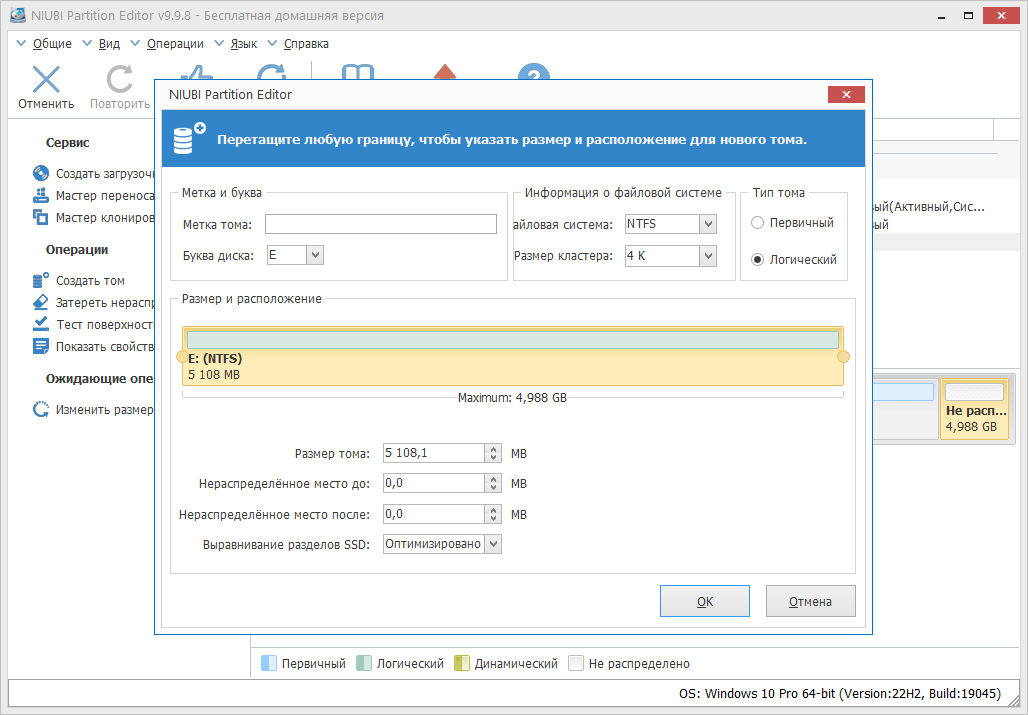Click the stepper arrows for volume size
The width and height of the screenshot is (1028, 715).
(x=494, y=453)
